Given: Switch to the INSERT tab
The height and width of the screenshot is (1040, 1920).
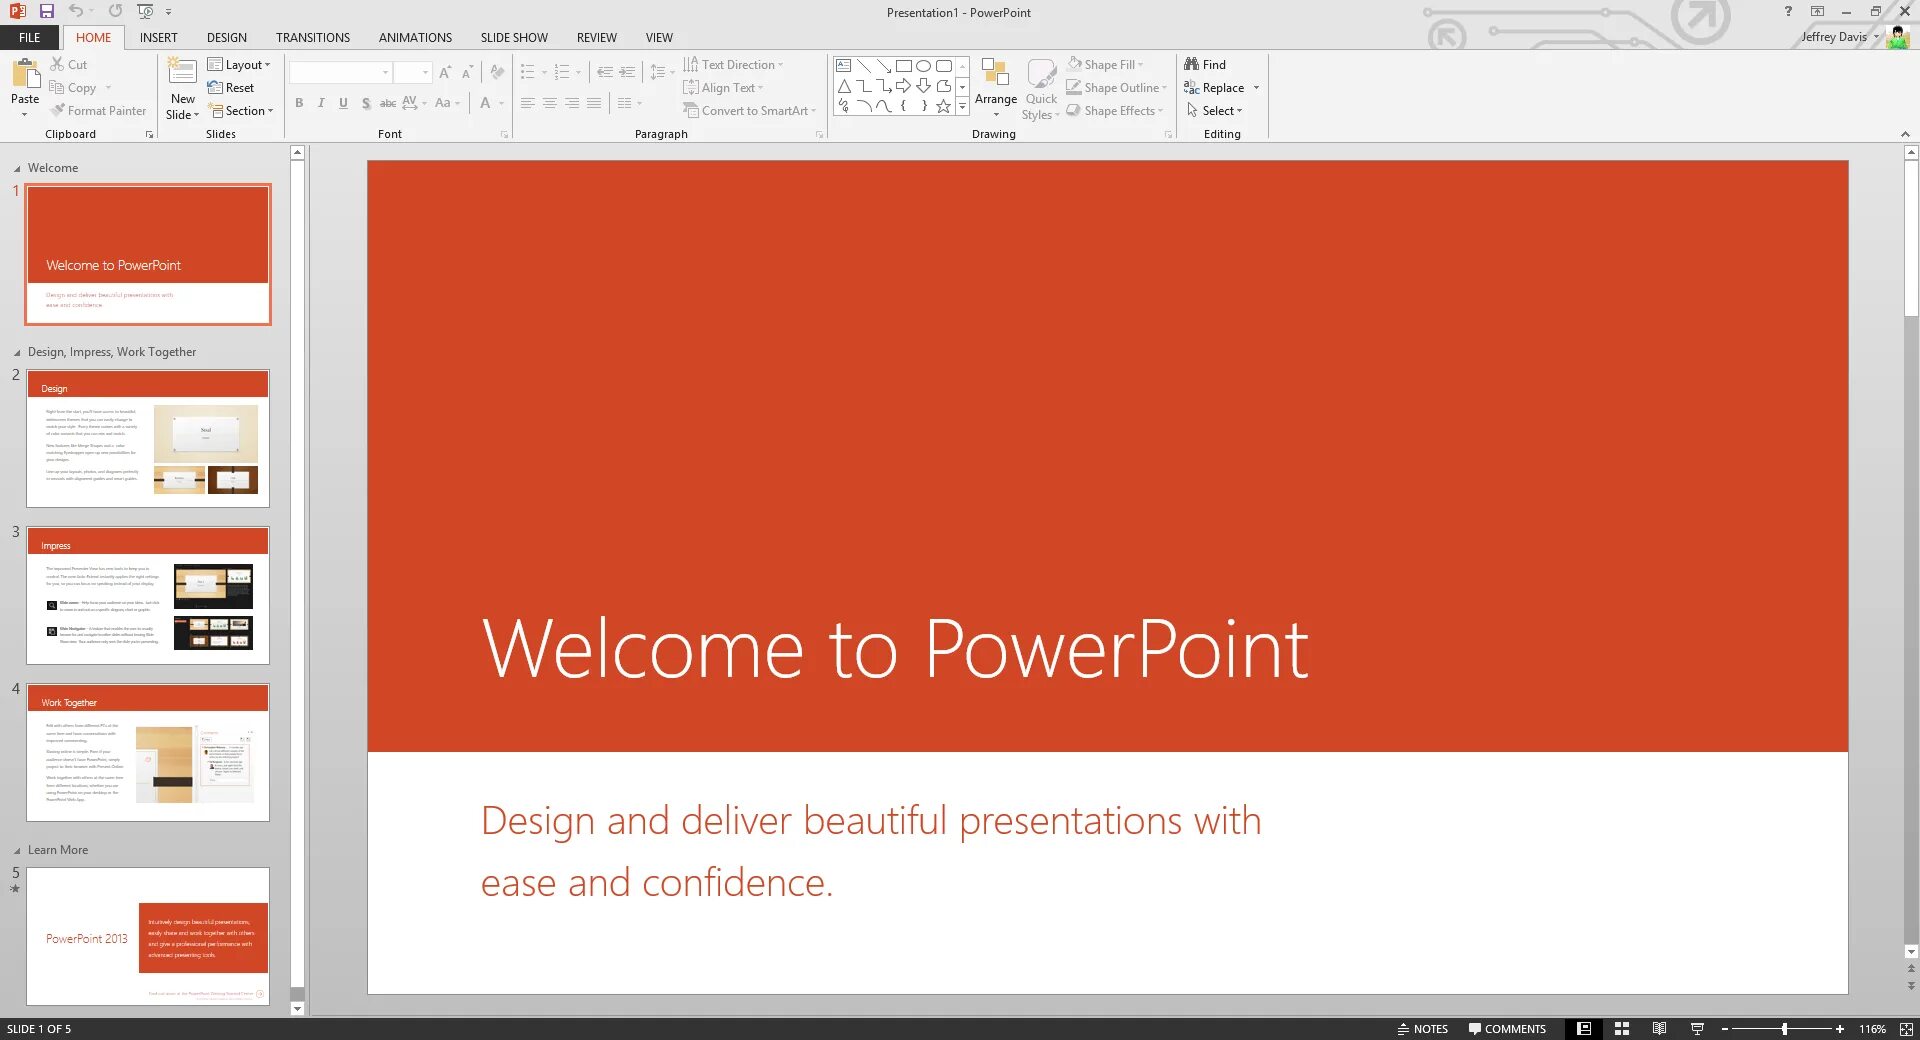Looking at the screenshot, I should point(158,38).
